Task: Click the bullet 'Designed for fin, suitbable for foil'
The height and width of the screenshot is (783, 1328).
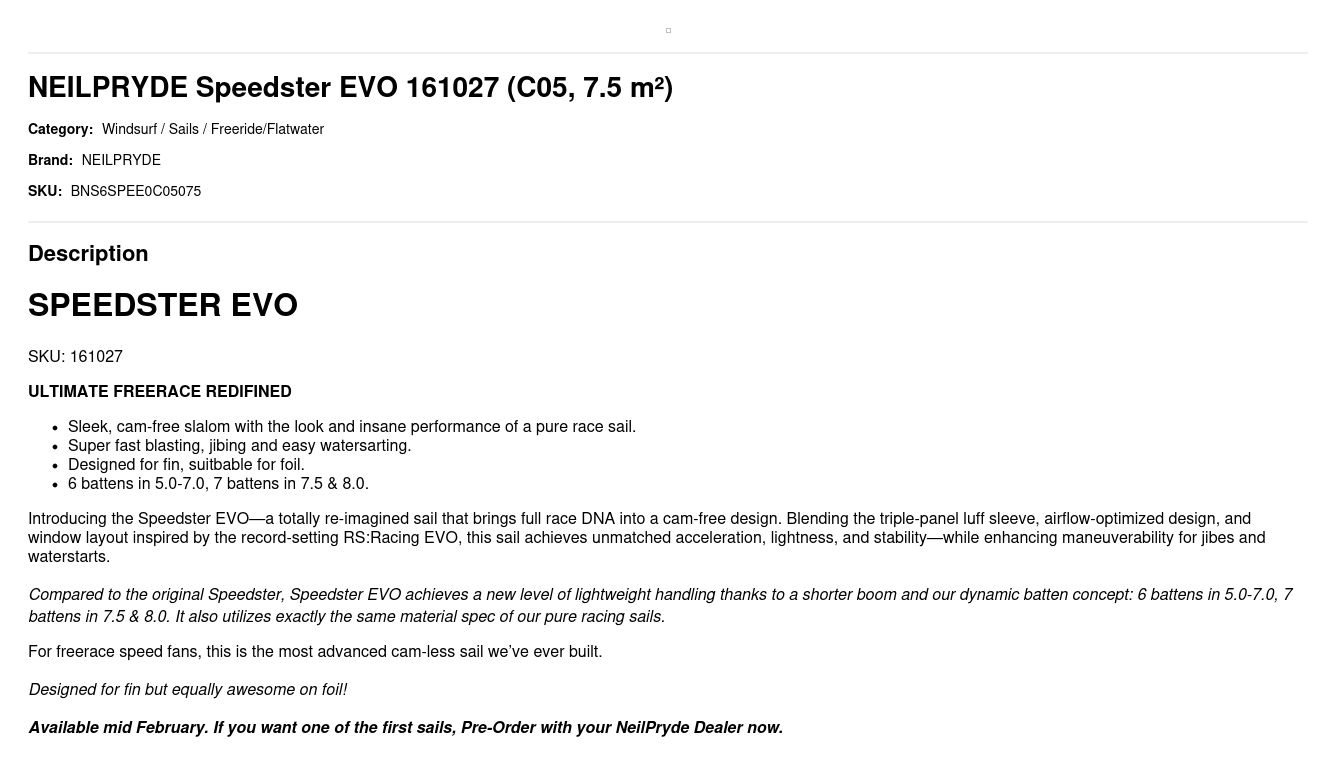Action: click(x=186, y=465)
